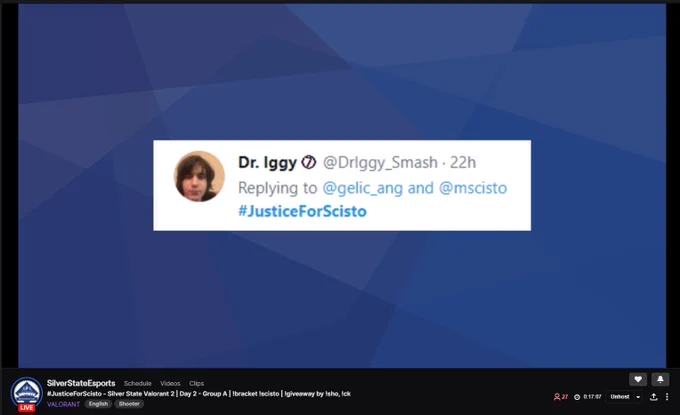
Task: Open the Schedule tab
Action: tap(137, 383)
